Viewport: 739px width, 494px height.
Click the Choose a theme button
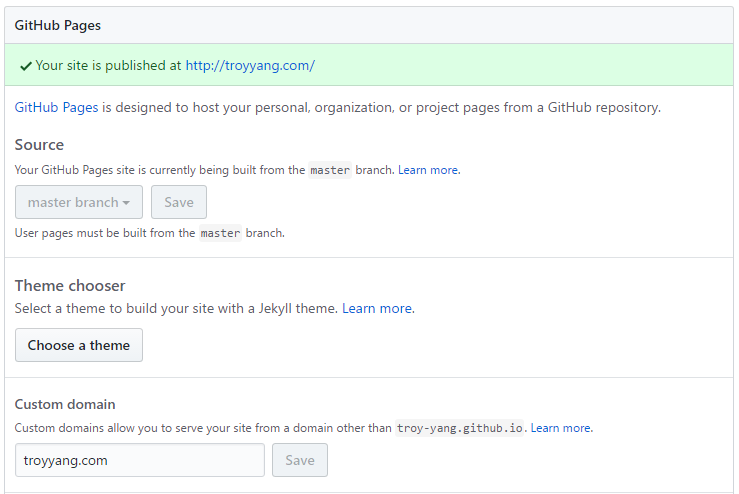pyautogui.click(x=79, y=345)
